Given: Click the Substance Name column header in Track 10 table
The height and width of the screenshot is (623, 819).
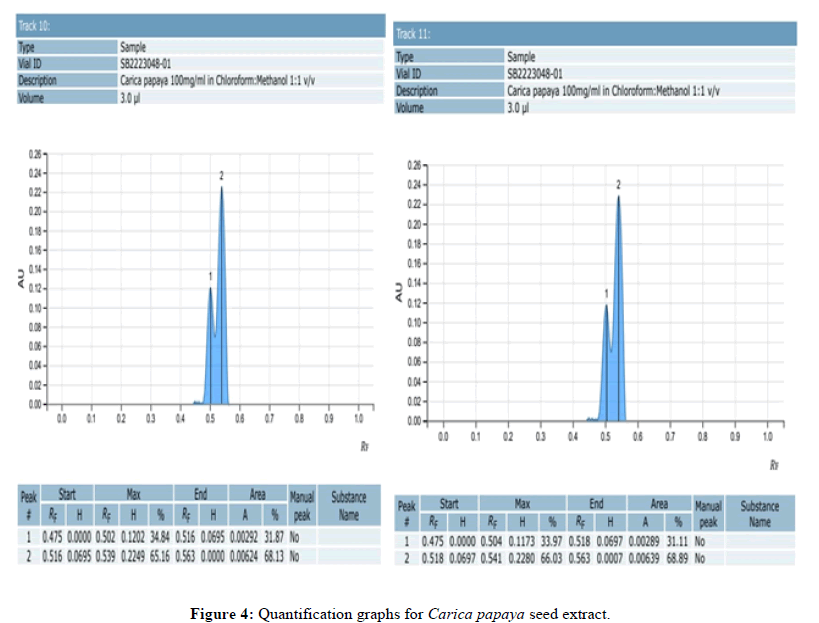Looking at the screenshot, I should click(x=348, y=505).
